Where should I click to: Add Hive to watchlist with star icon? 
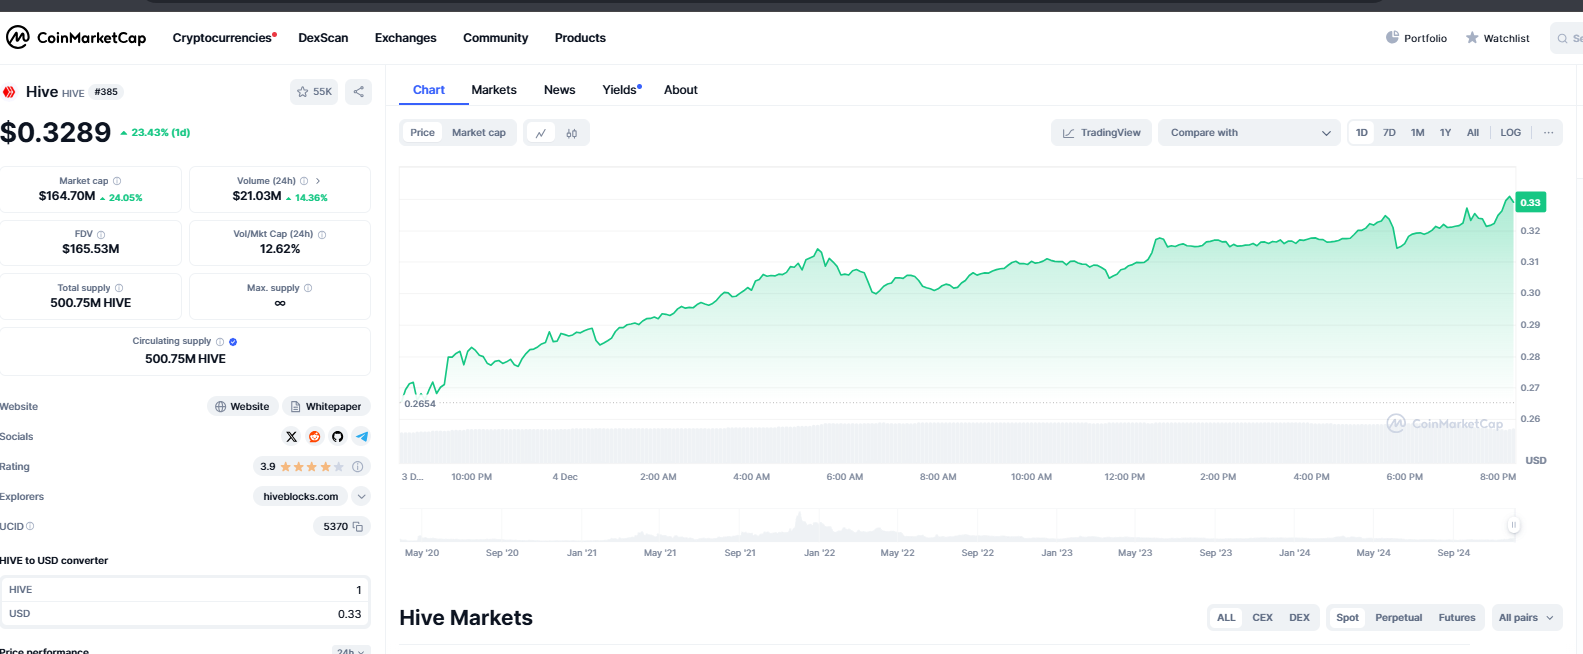tap(313, 92)
